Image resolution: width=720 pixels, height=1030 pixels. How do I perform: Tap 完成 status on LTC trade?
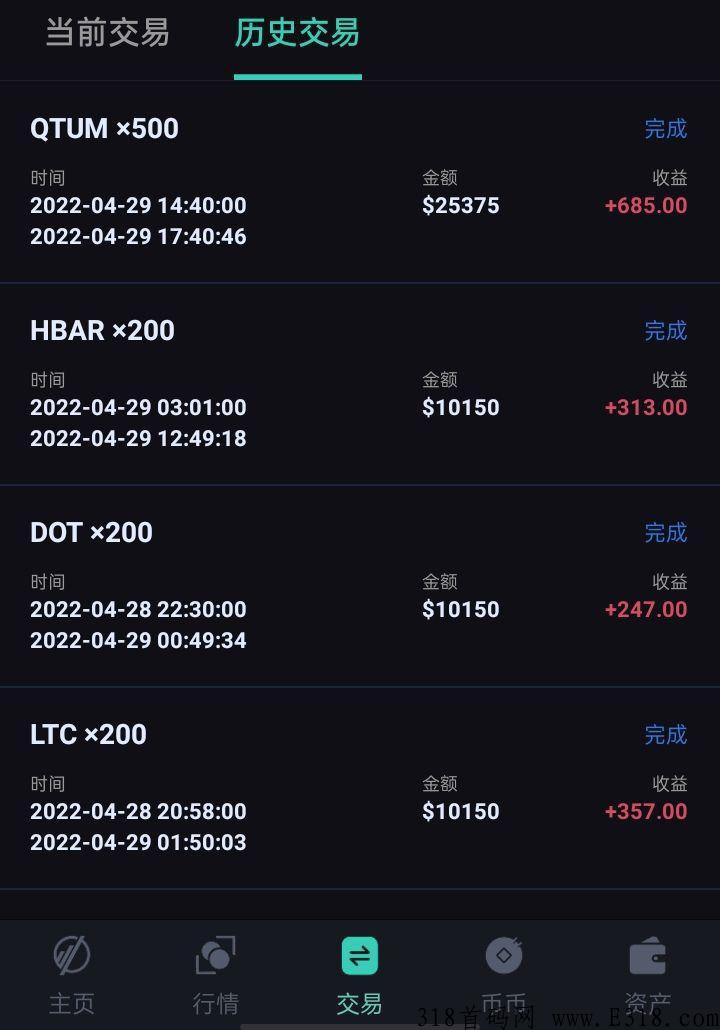pyautogui.click(x=665, y=734)
